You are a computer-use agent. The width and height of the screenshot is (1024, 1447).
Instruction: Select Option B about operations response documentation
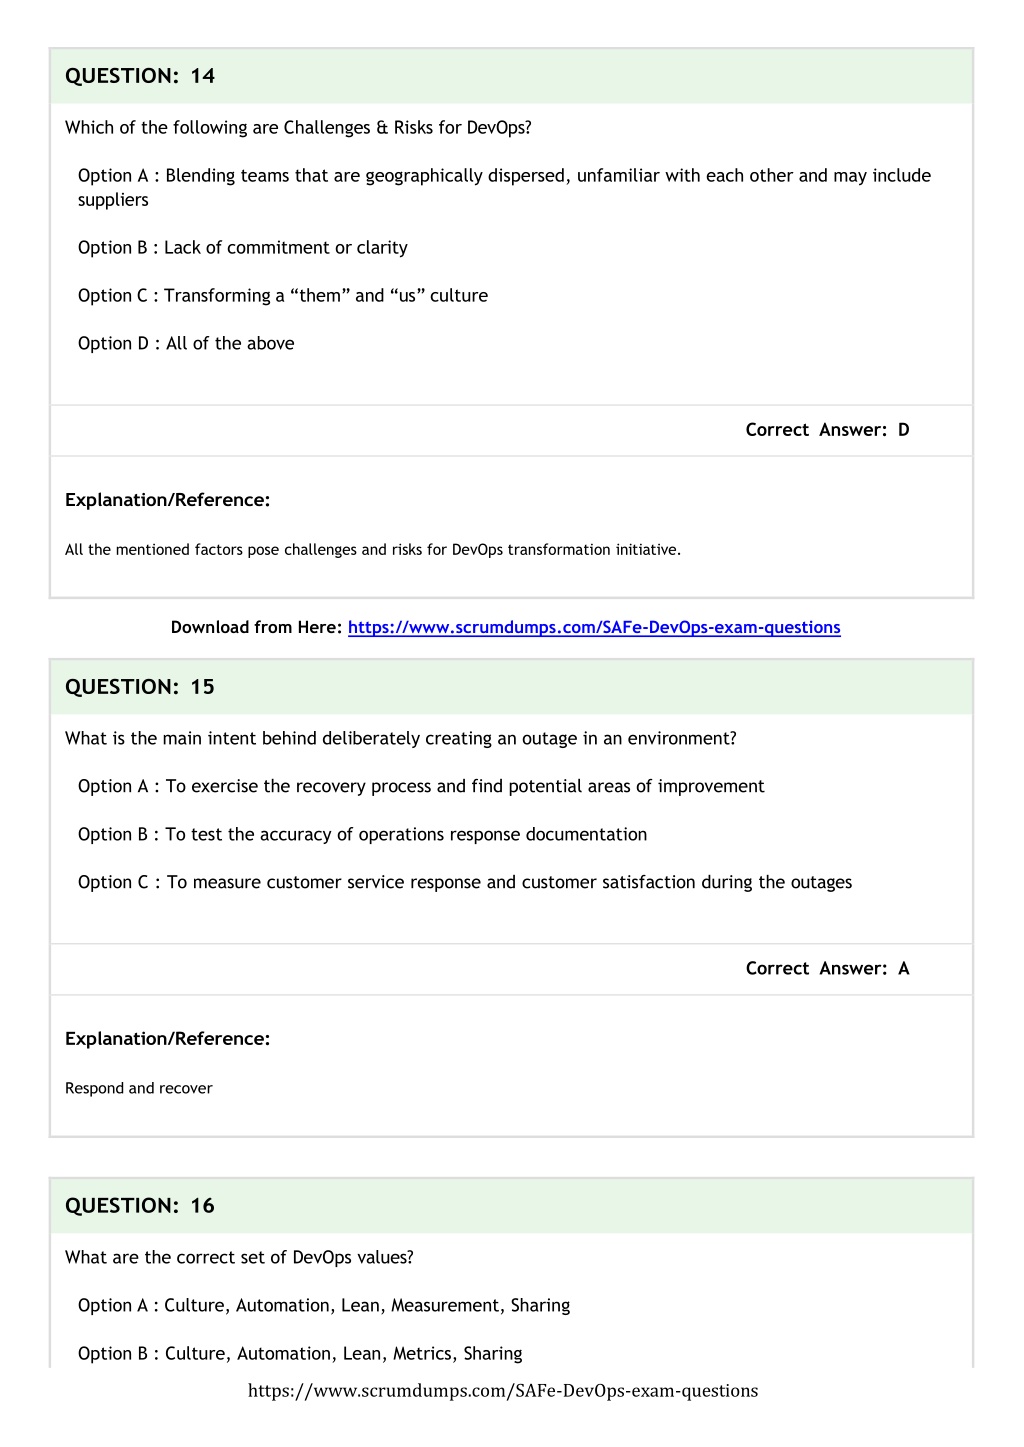pyautogui.click(x=362, y=834)
